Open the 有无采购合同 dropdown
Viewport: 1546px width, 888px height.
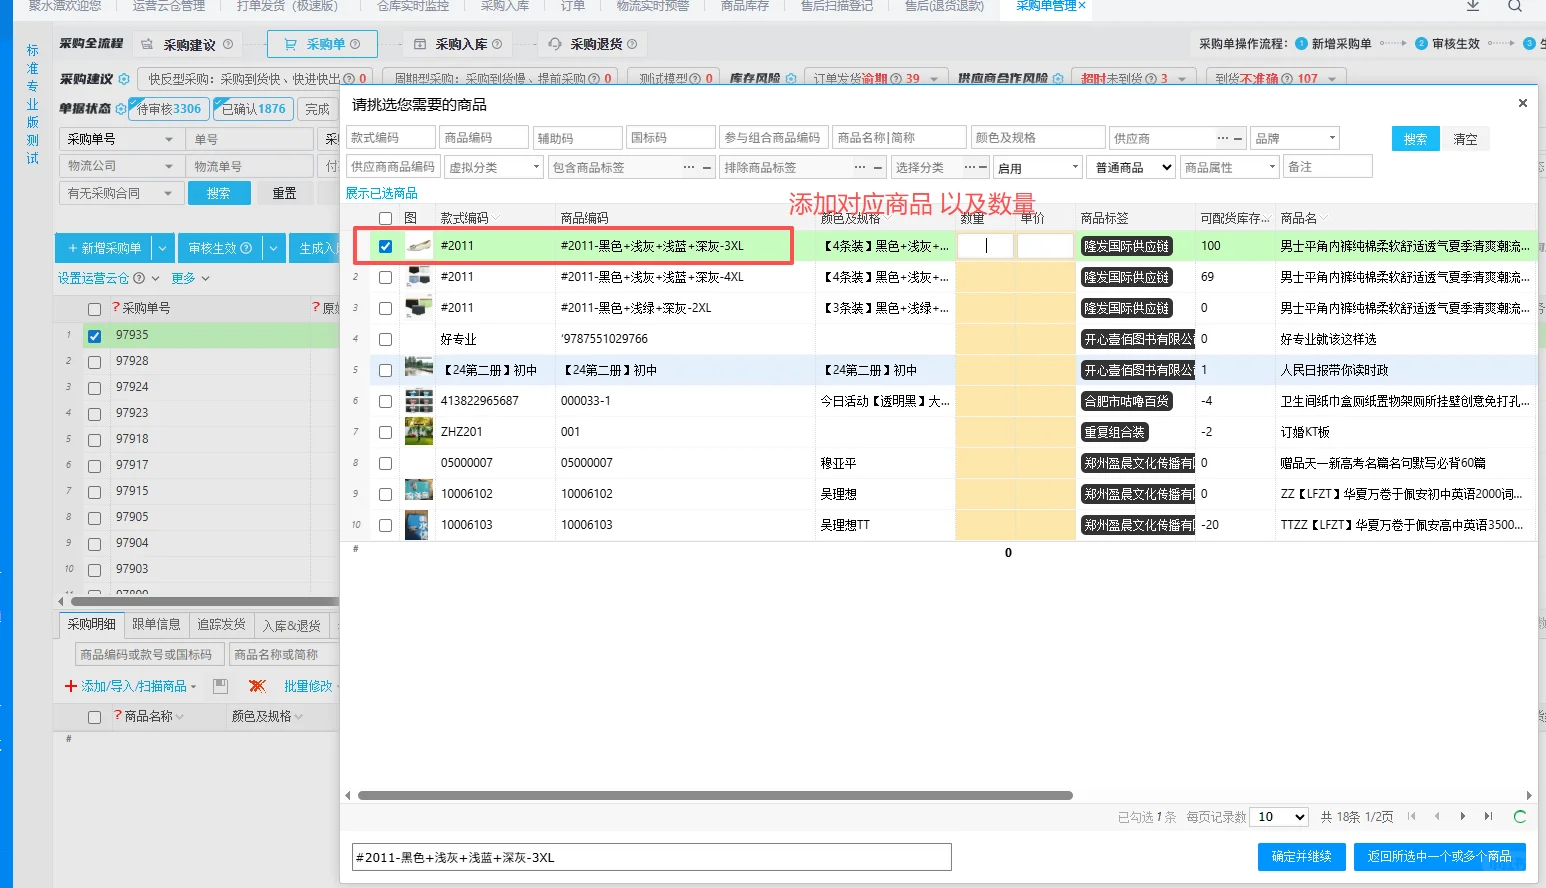pyautogui.click(x=121, y=193)
